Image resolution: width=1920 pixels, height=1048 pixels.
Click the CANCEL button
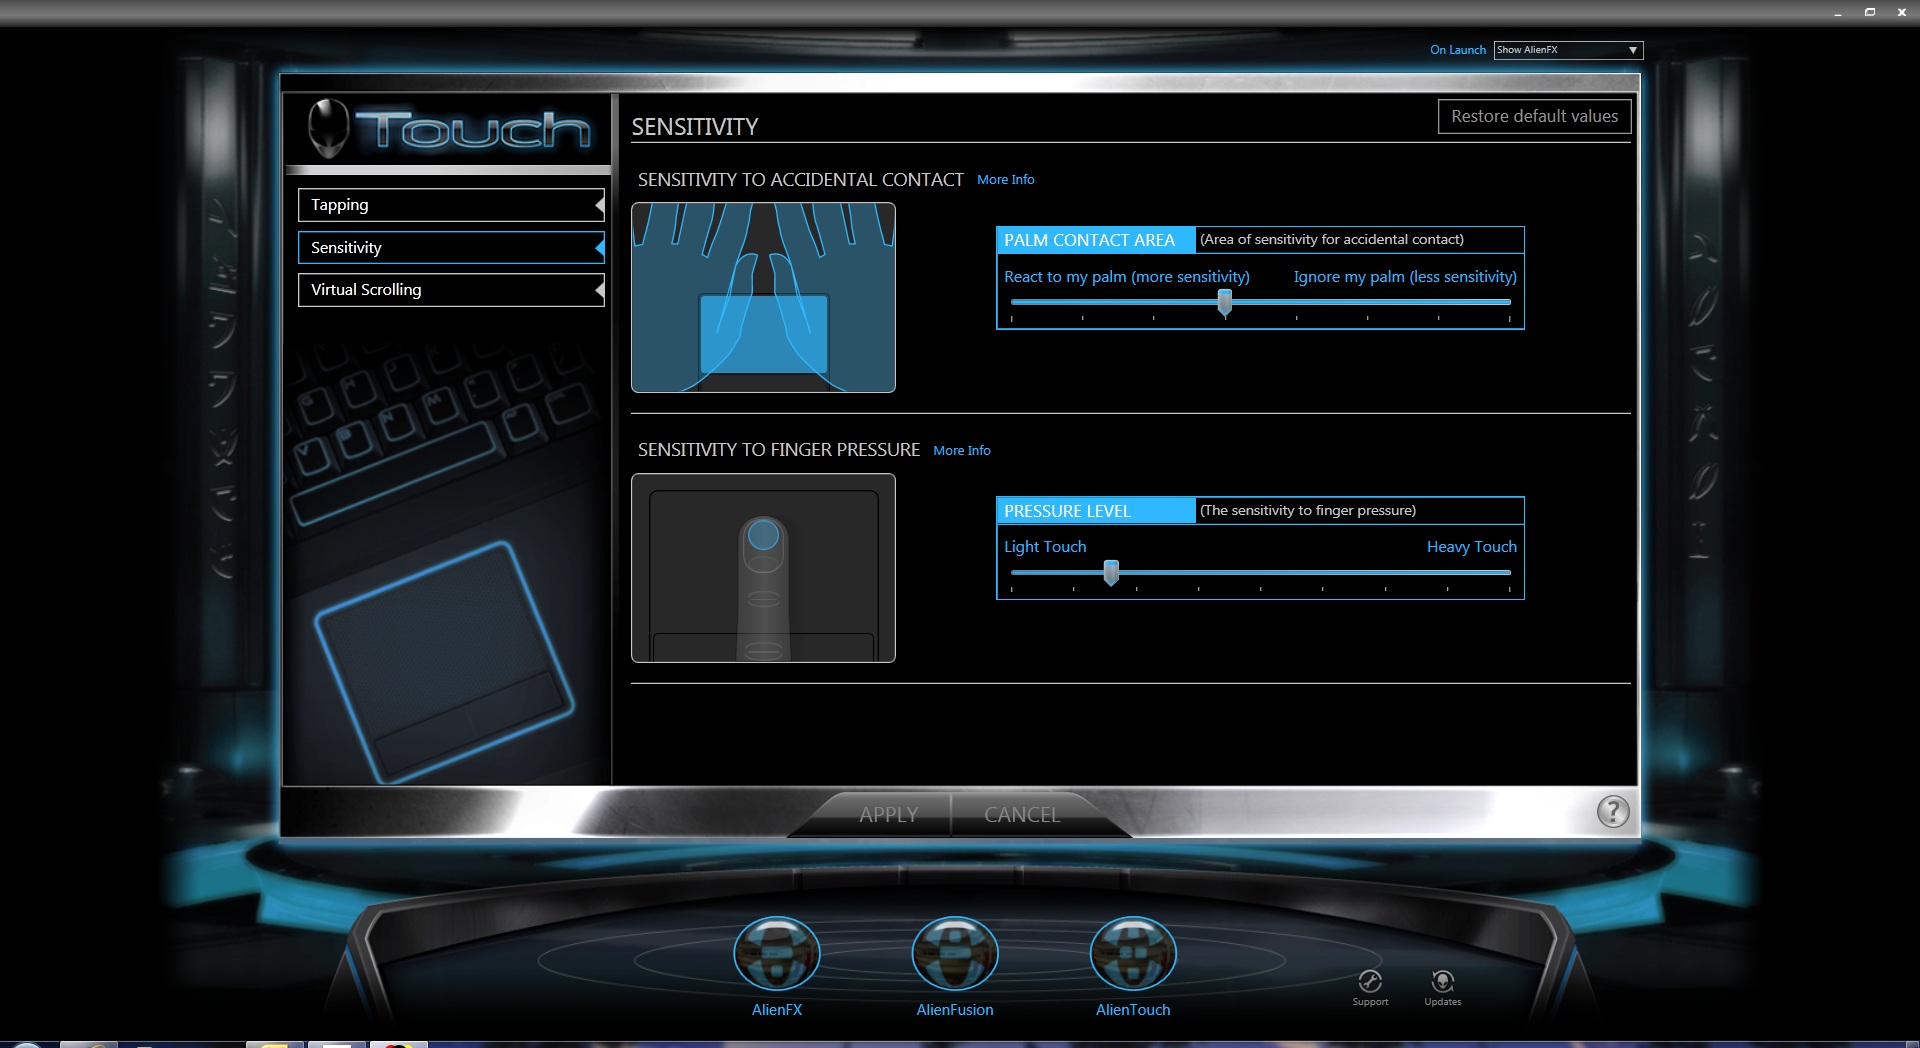point(1022,814)
